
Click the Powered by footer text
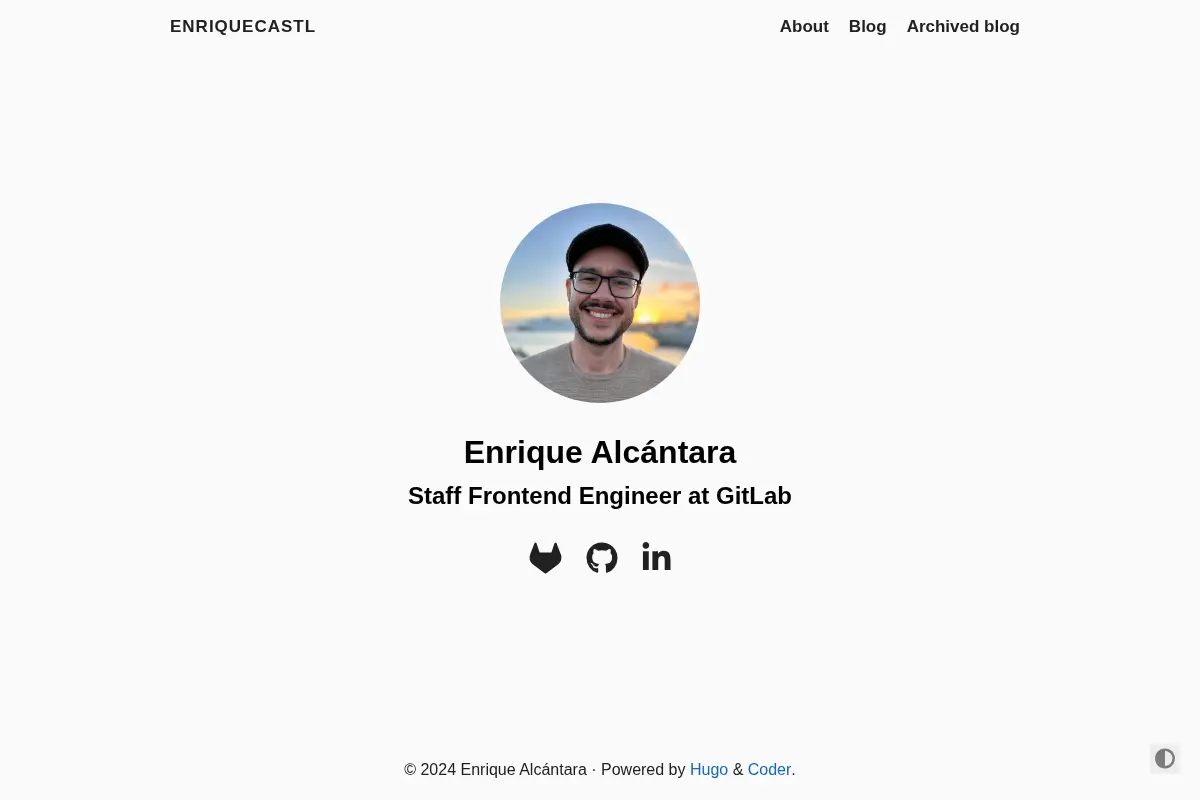pos(643,769)
